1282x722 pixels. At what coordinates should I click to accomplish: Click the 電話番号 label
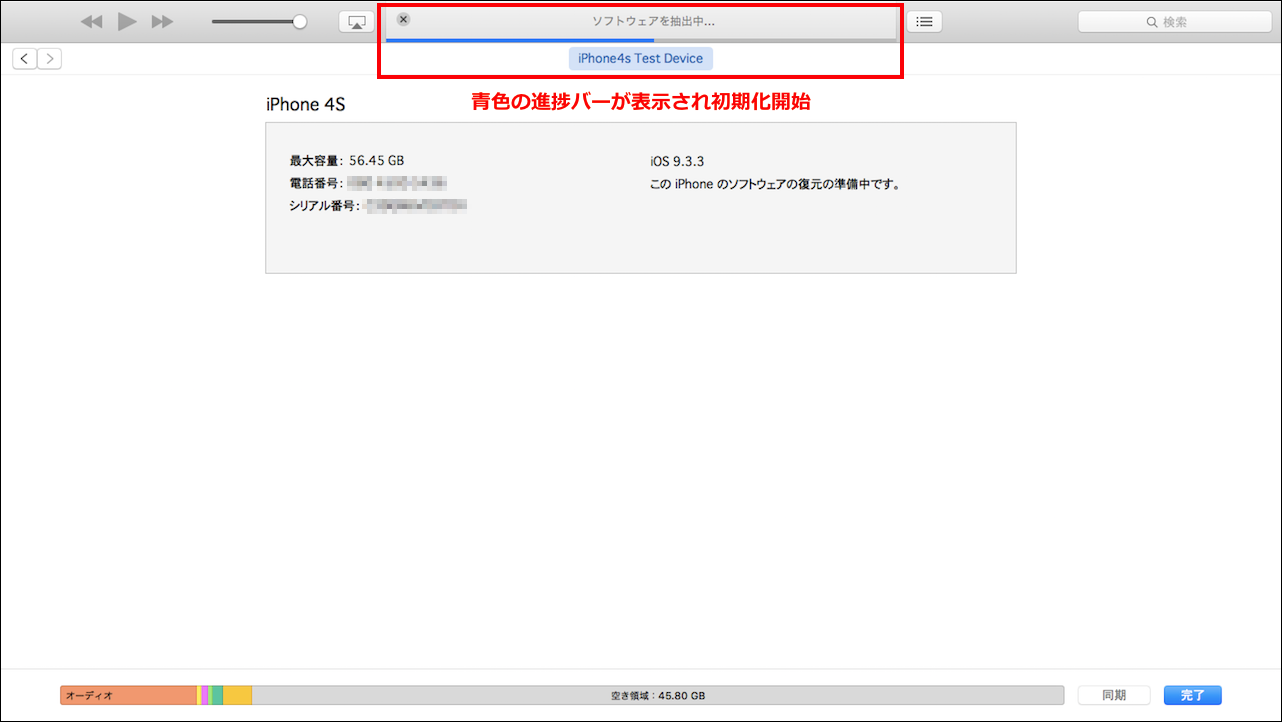point(316,183)
